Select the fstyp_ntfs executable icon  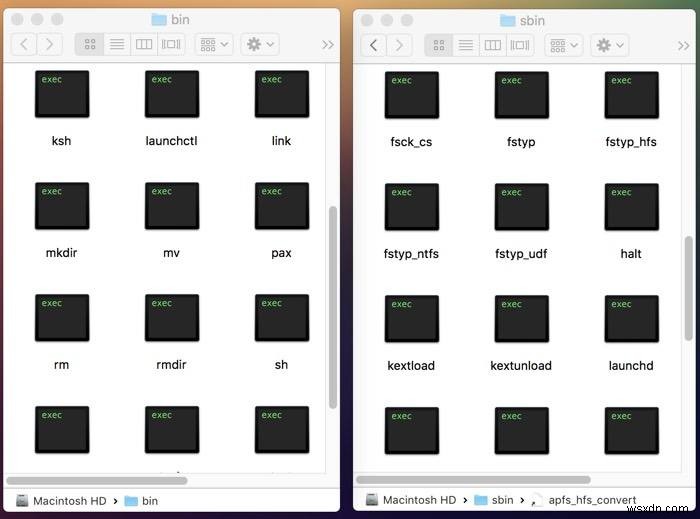[412, 207]
